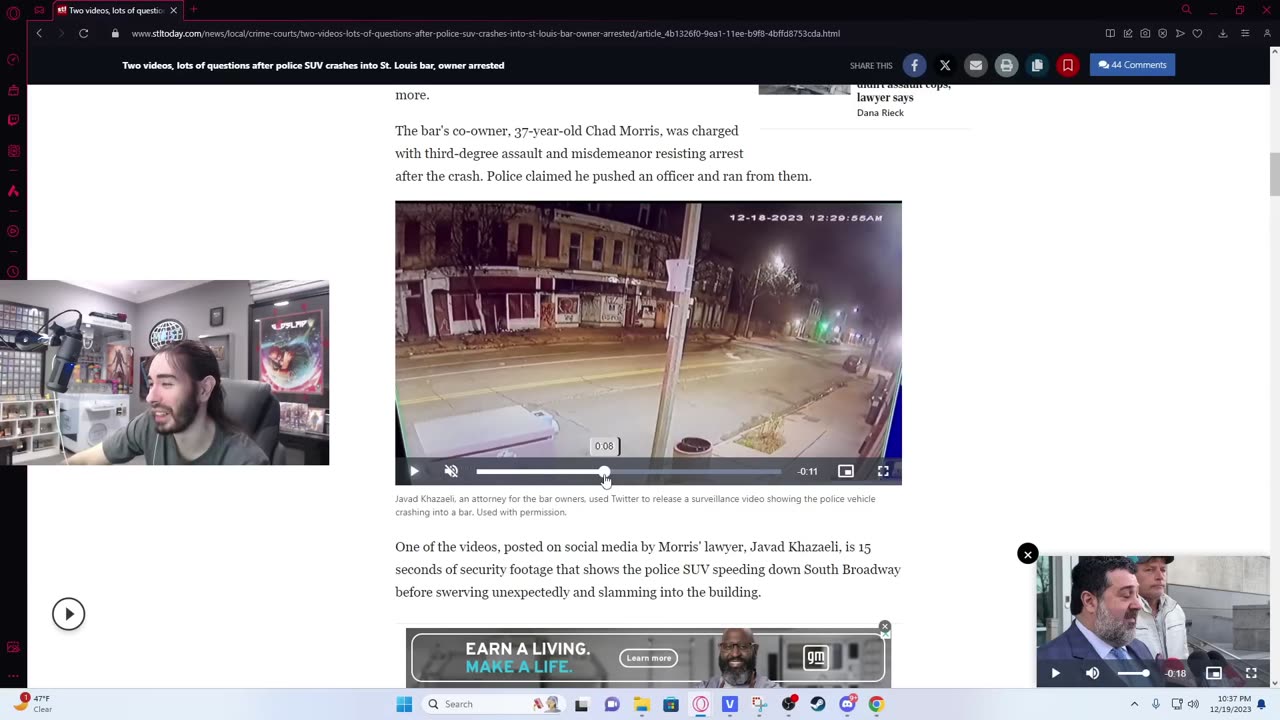Open 'lawyer says' related article thumbnail
The image size is (1280, 720).
804,89
